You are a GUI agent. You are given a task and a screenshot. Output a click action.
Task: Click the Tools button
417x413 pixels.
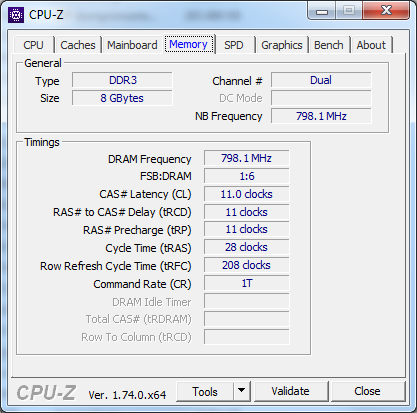[205, 391]
